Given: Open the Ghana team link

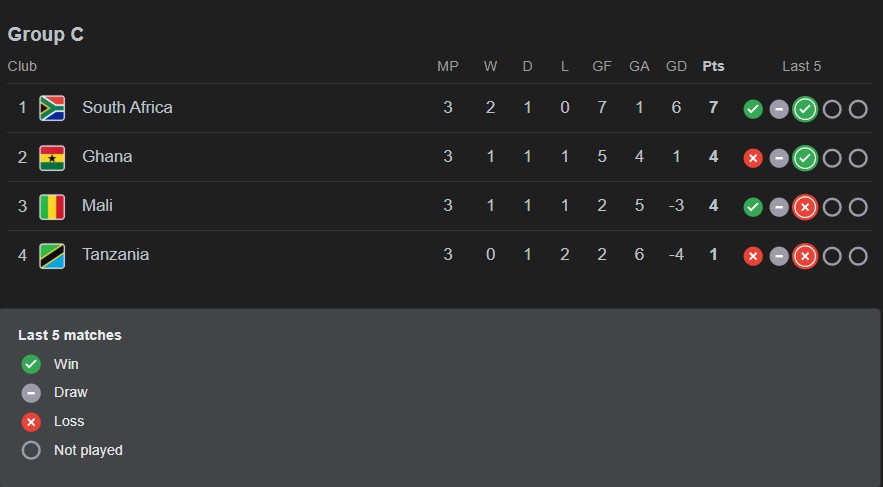Looking at the screenshot, I should tap(107, 156).
